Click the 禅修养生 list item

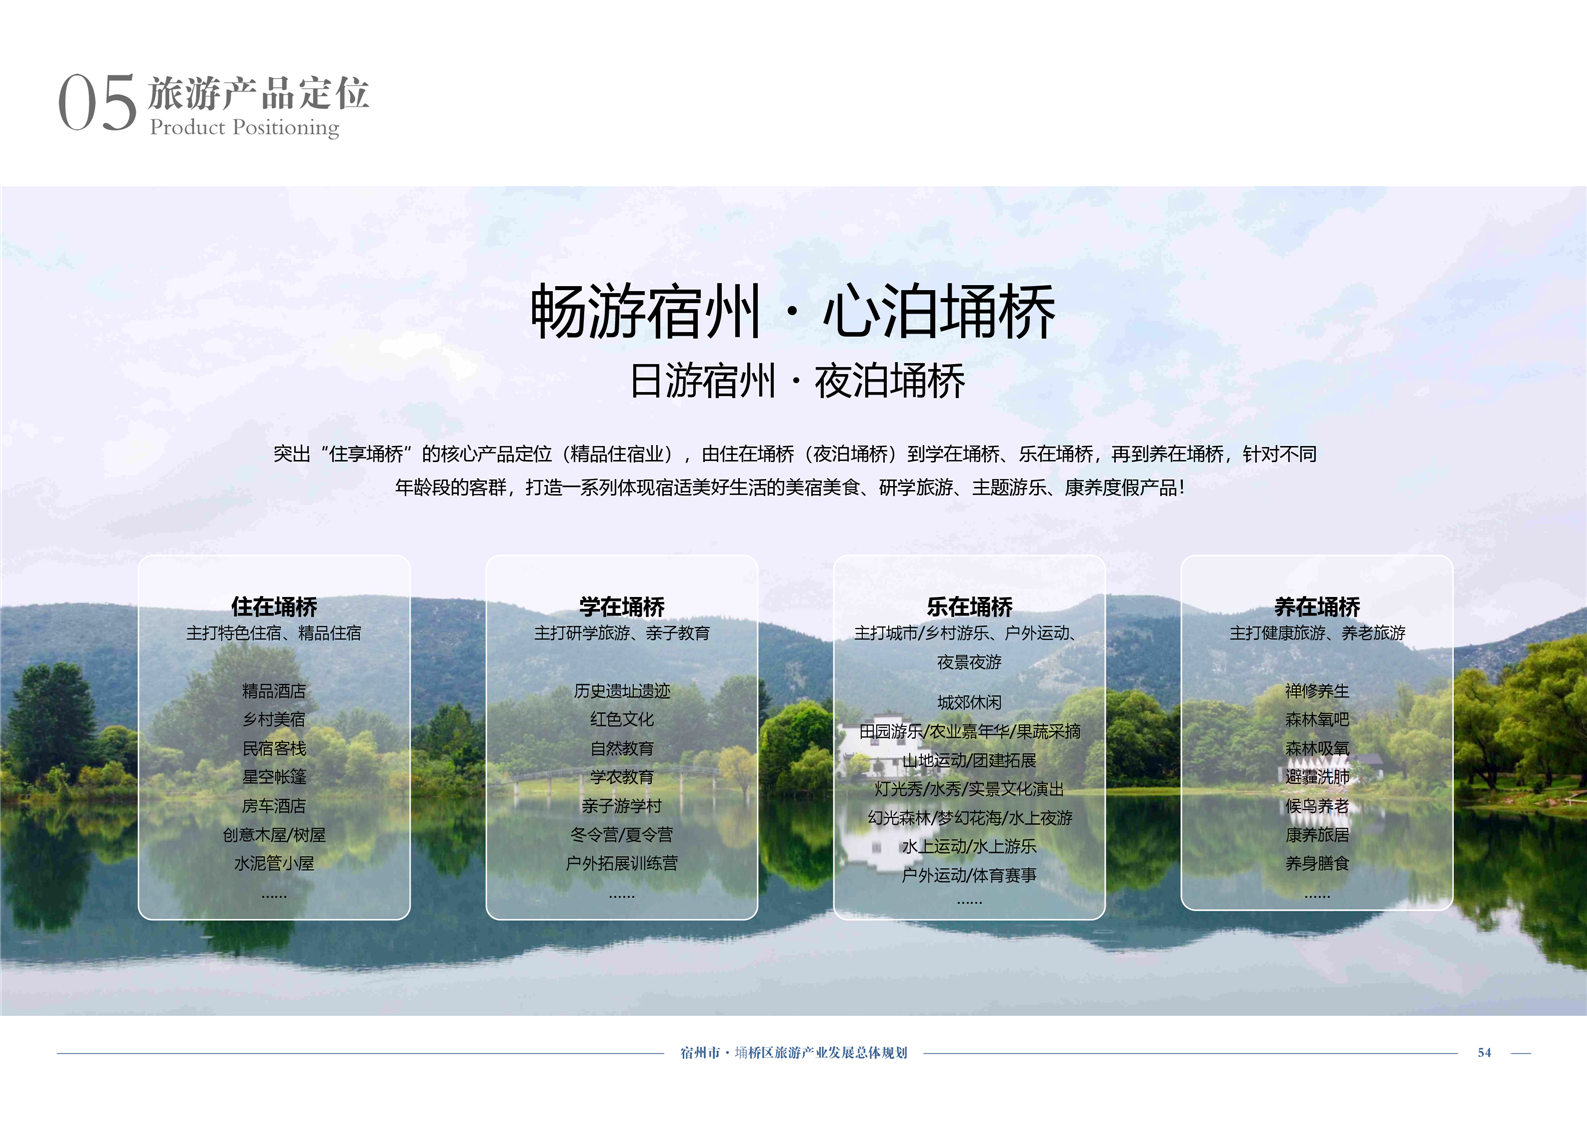coord(1316,691)
